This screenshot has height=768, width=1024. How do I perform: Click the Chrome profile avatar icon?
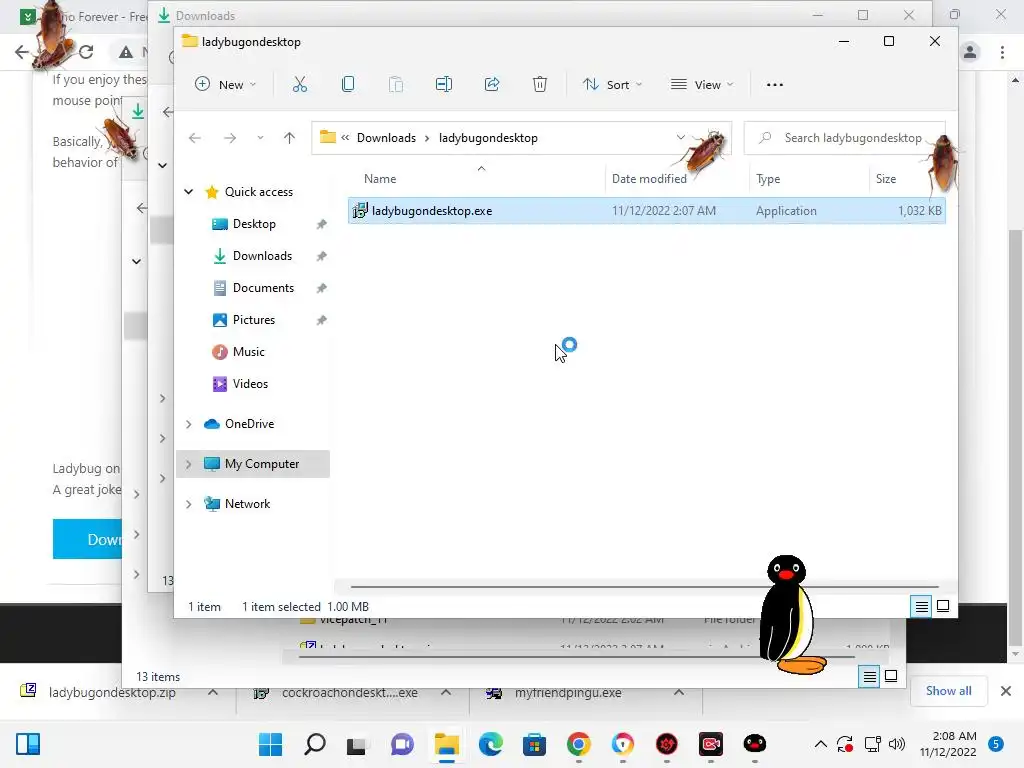970,52
